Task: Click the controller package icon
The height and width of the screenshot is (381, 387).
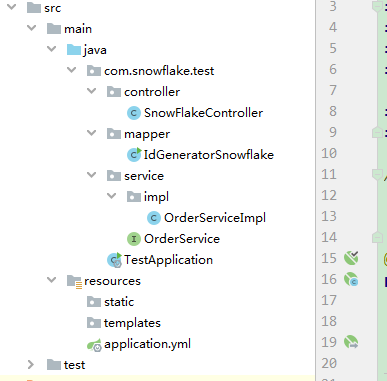Action: 114,92
